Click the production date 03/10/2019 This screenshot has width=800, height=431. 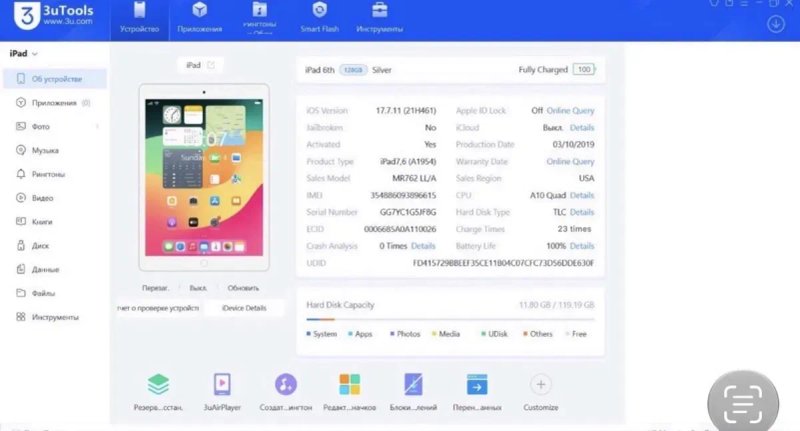[573, 144]
